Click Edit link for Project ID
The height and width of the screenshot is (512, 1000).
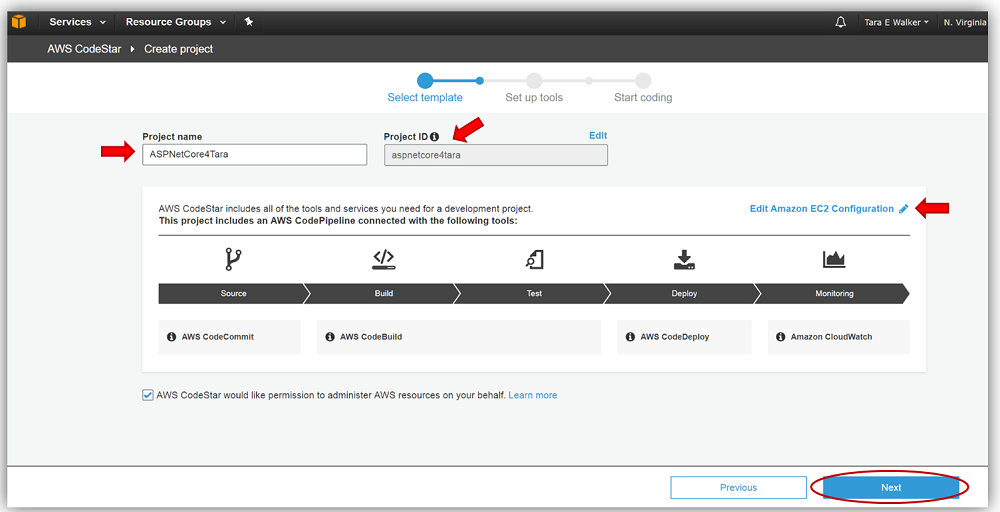click(x=598, y=135)
